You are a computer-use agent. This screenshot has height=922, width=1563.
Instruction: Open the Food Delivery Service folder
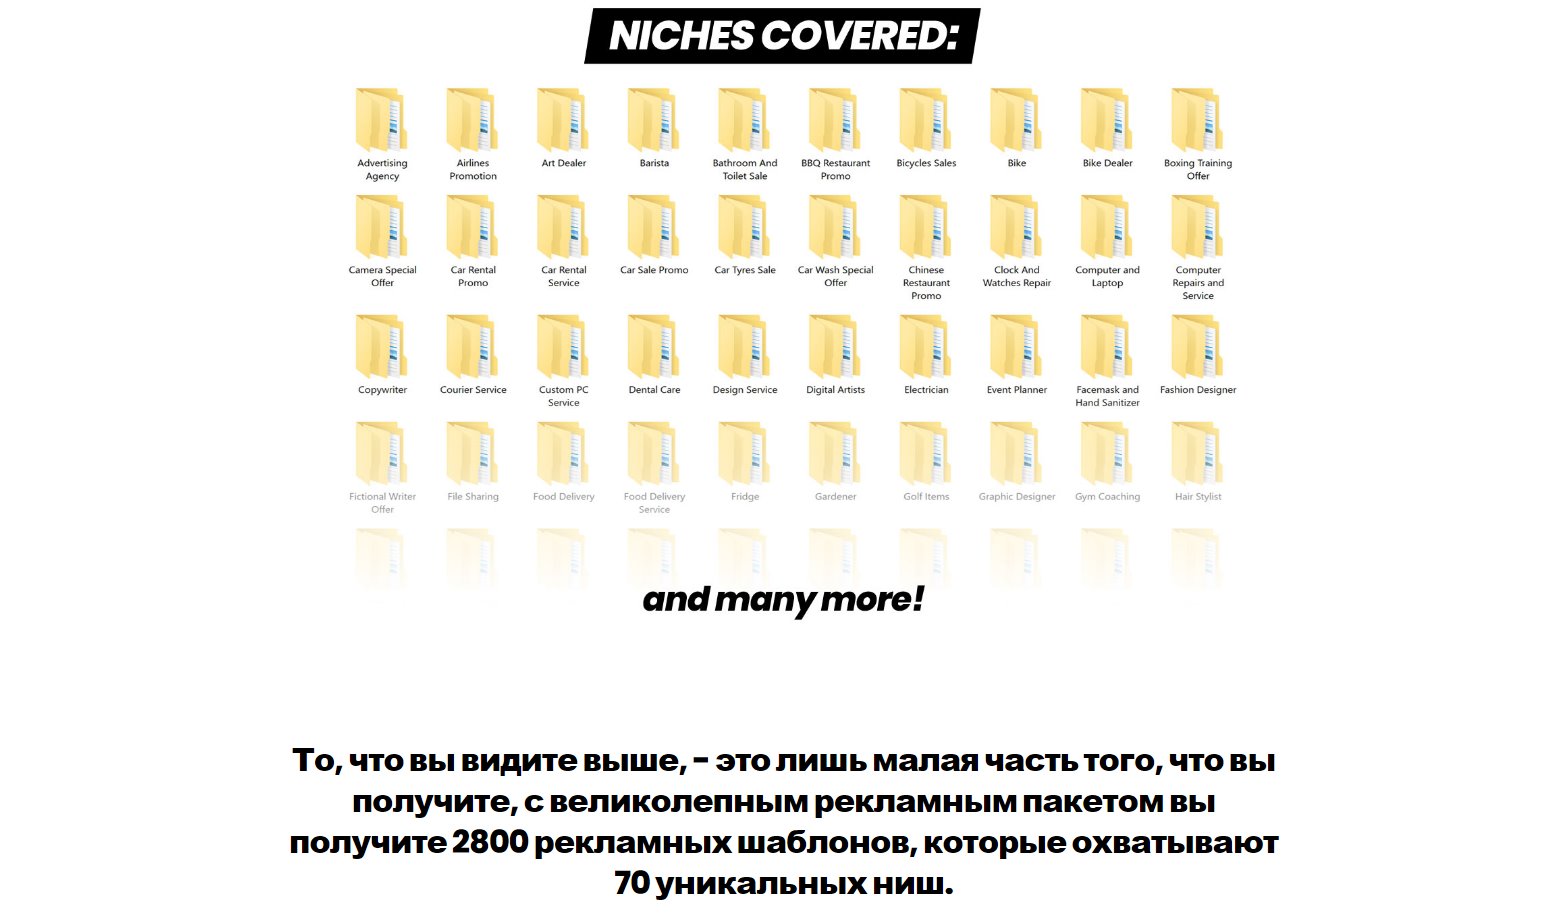coord(654,454)
